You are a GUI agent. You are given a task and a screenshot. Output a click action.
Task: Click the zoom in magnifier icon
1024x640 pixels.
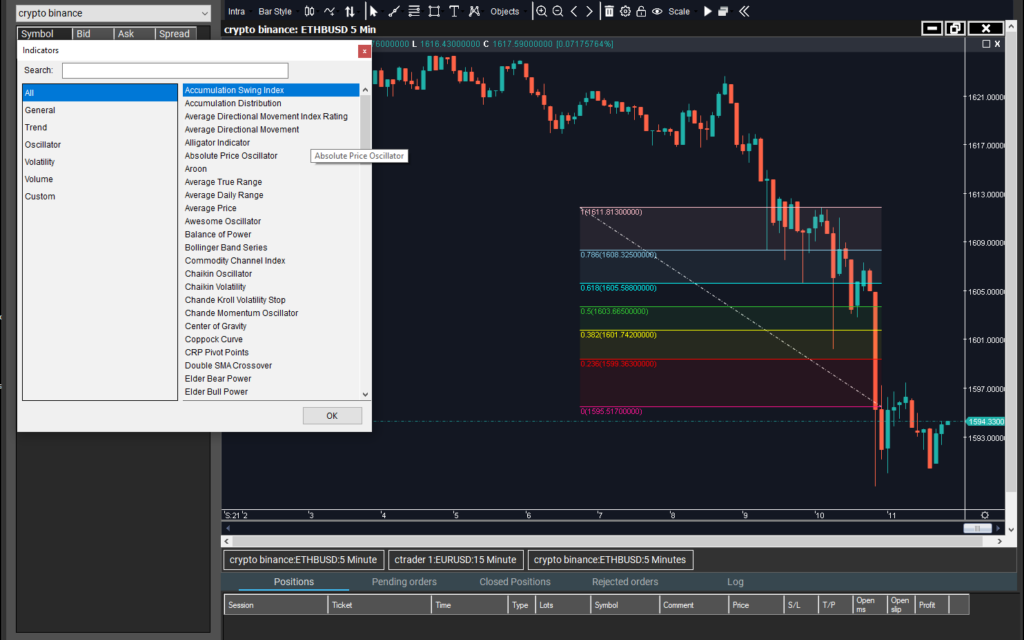pyautogui.click(x=541, y=11)
